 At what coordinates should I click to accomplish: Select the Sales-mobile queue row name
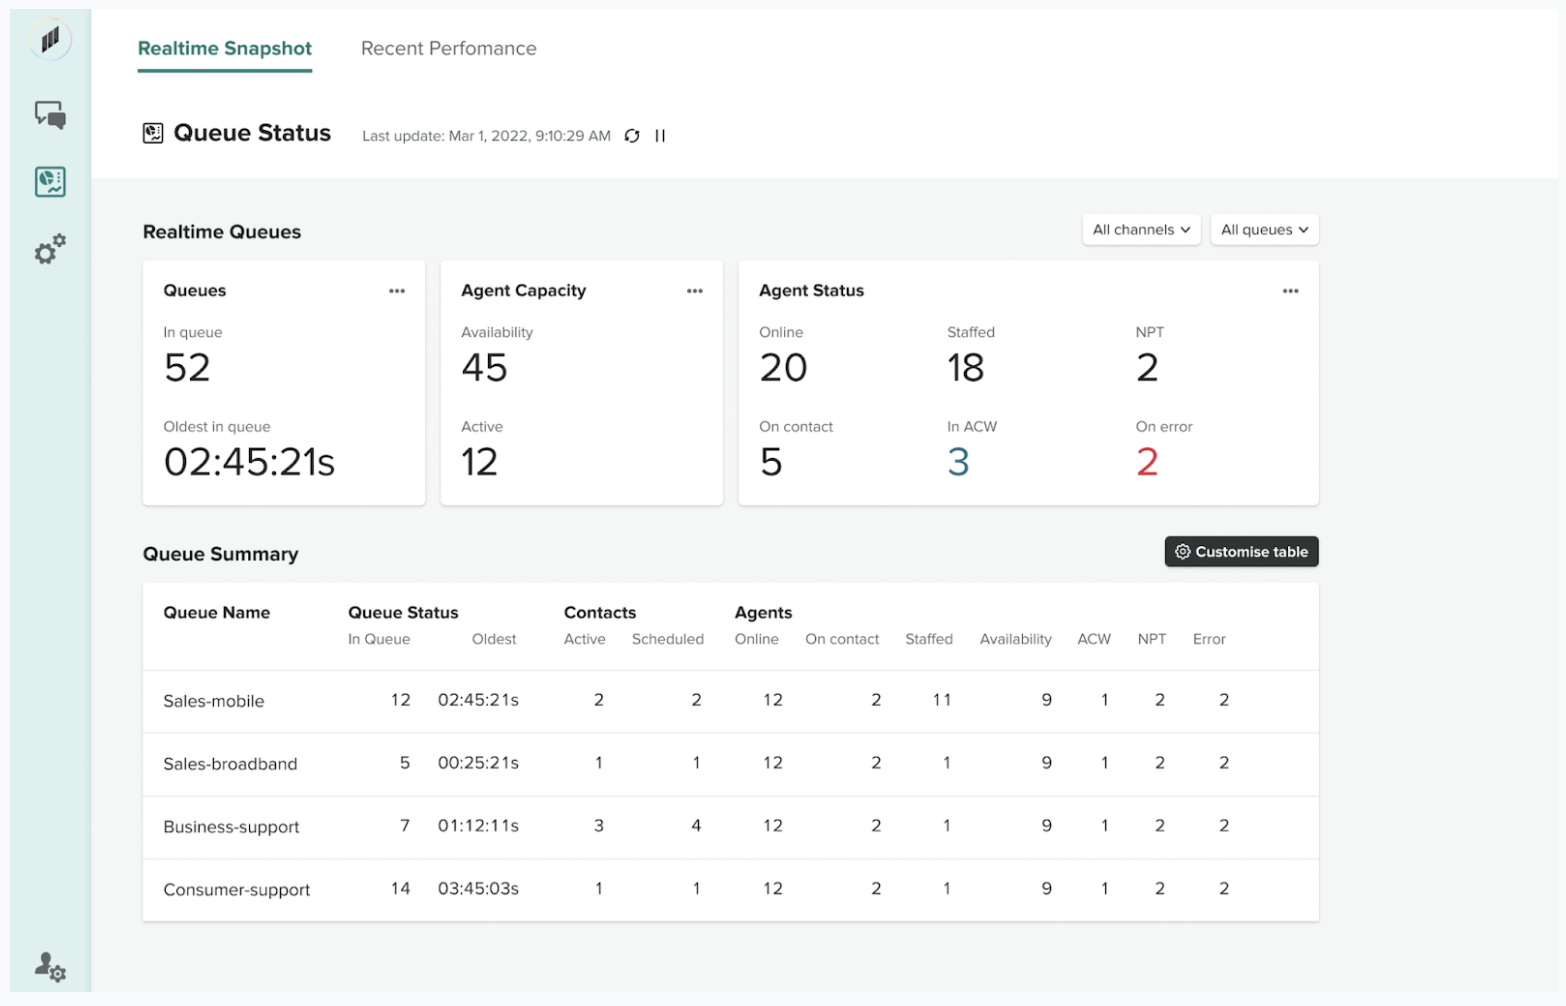click(x=214, y=701)
